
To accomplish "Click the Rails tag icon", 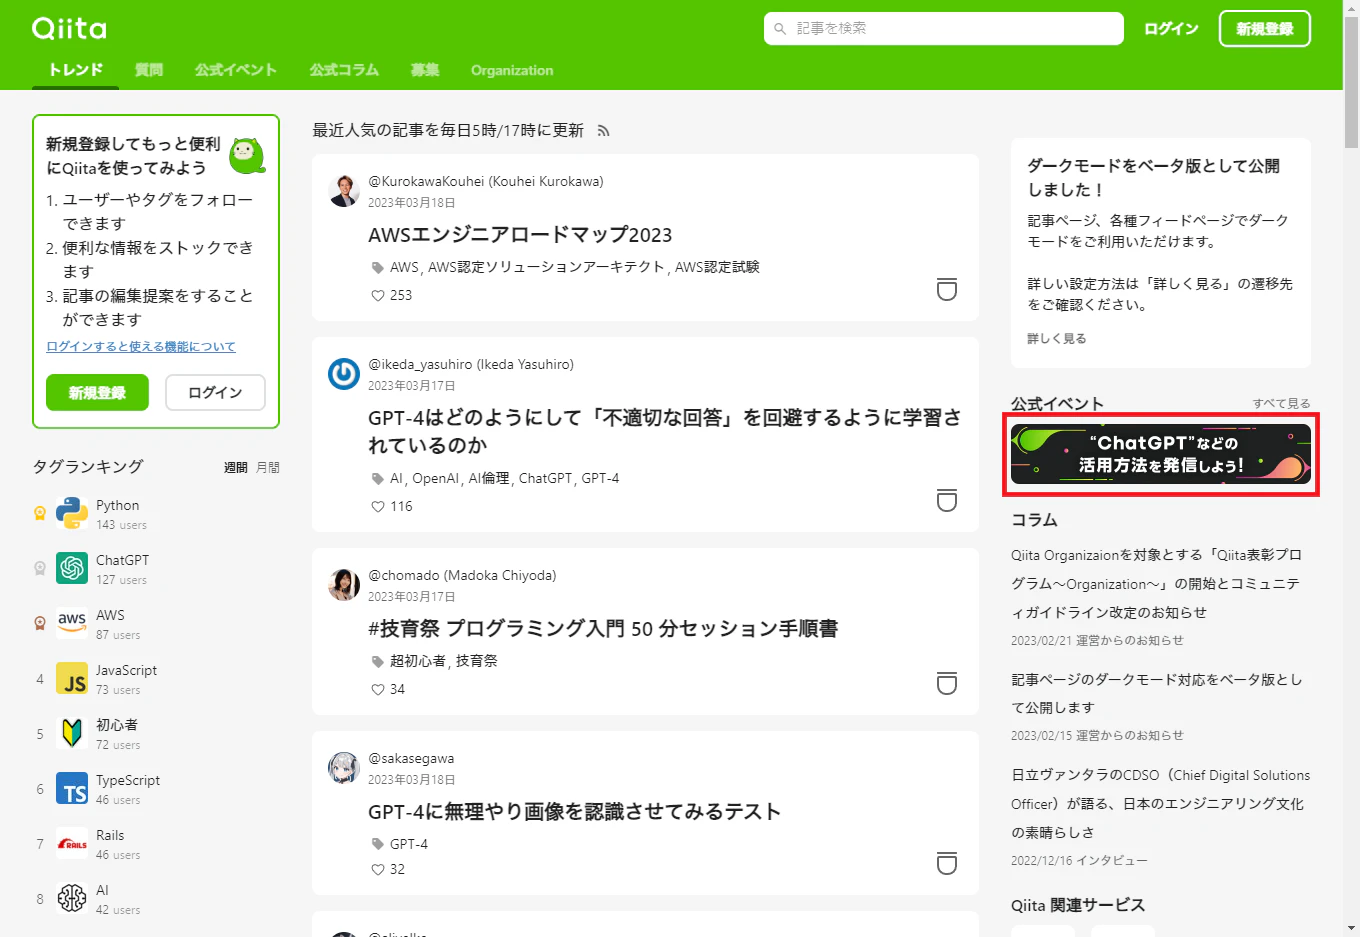I will 72,843.
